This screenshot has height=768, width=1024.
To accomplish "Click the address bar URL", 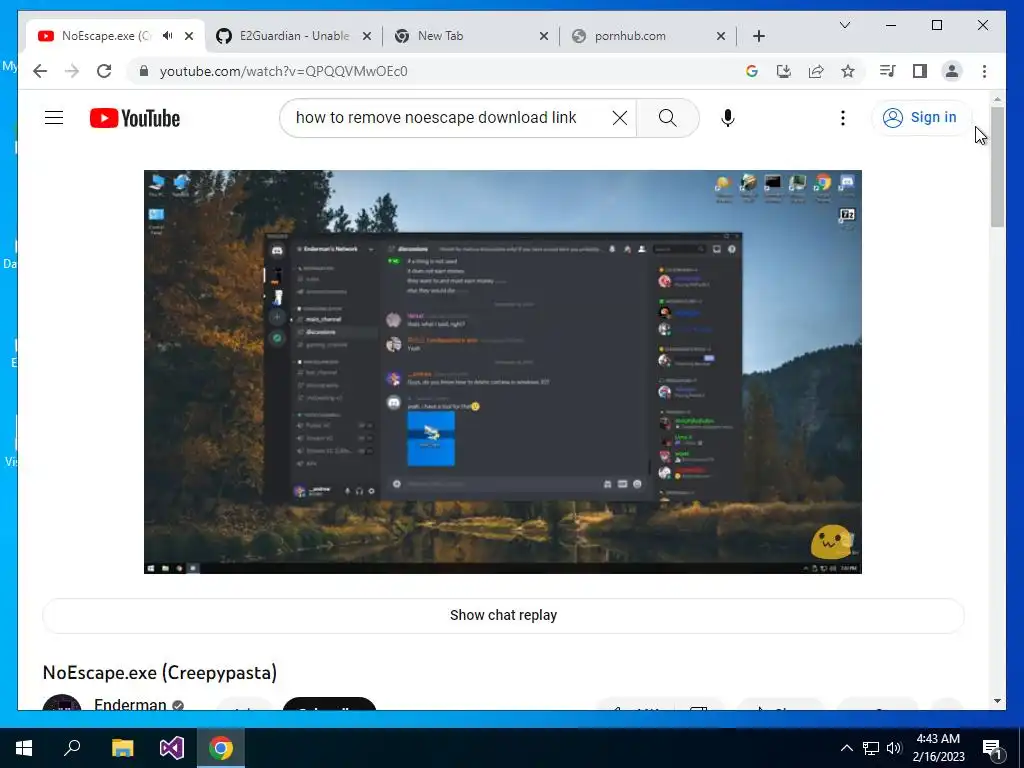I will (x=283, y=71).
